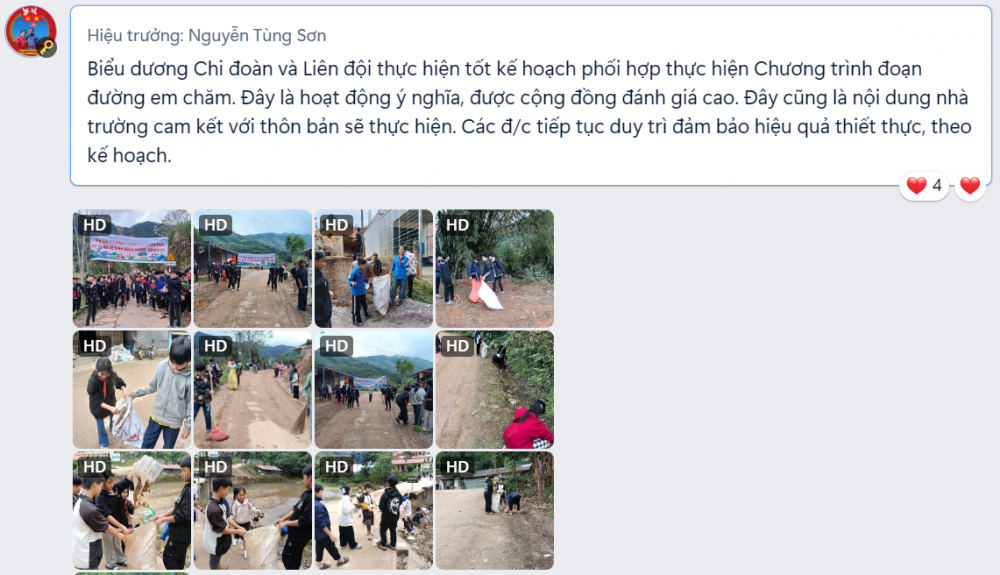The width and height of the screenshot is (1000, 575).
Task: Open the banner crowd photo in the first row
Action: click(131, 268)
